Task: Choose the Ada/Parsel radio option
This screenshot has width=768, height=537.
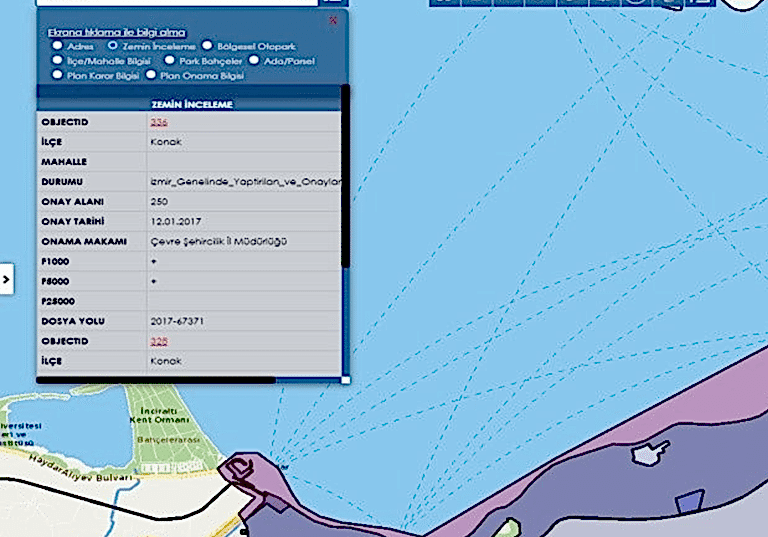Action: click(x=254, y=60)
